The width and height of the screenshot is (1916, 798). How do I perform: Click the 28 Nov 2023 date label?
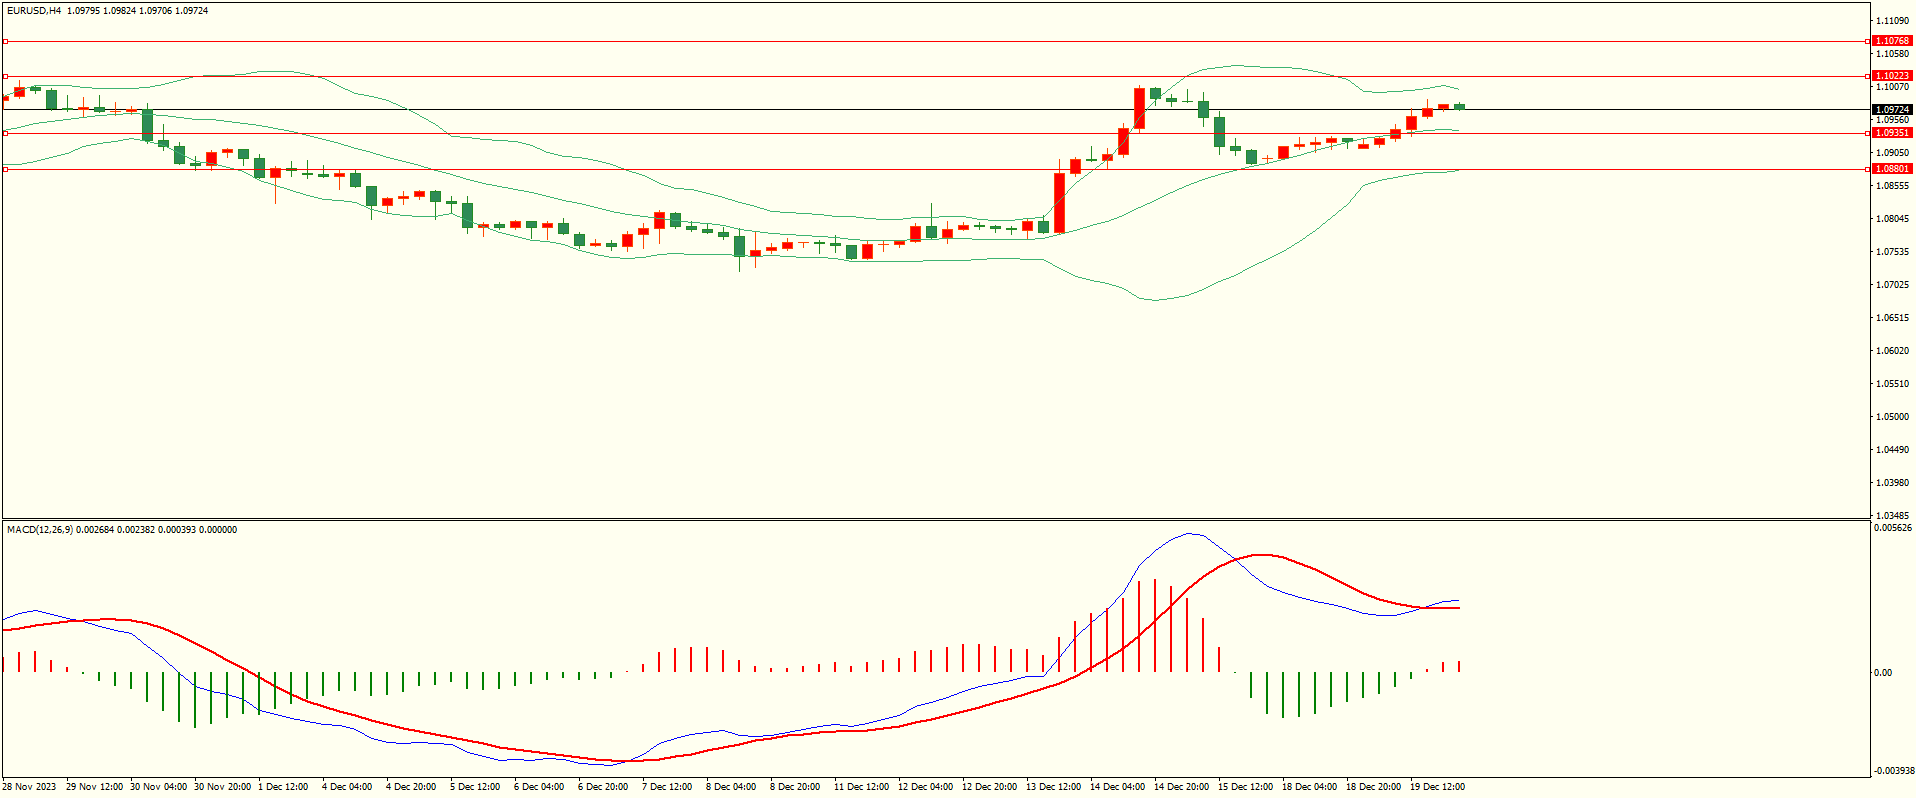point(30,787)
